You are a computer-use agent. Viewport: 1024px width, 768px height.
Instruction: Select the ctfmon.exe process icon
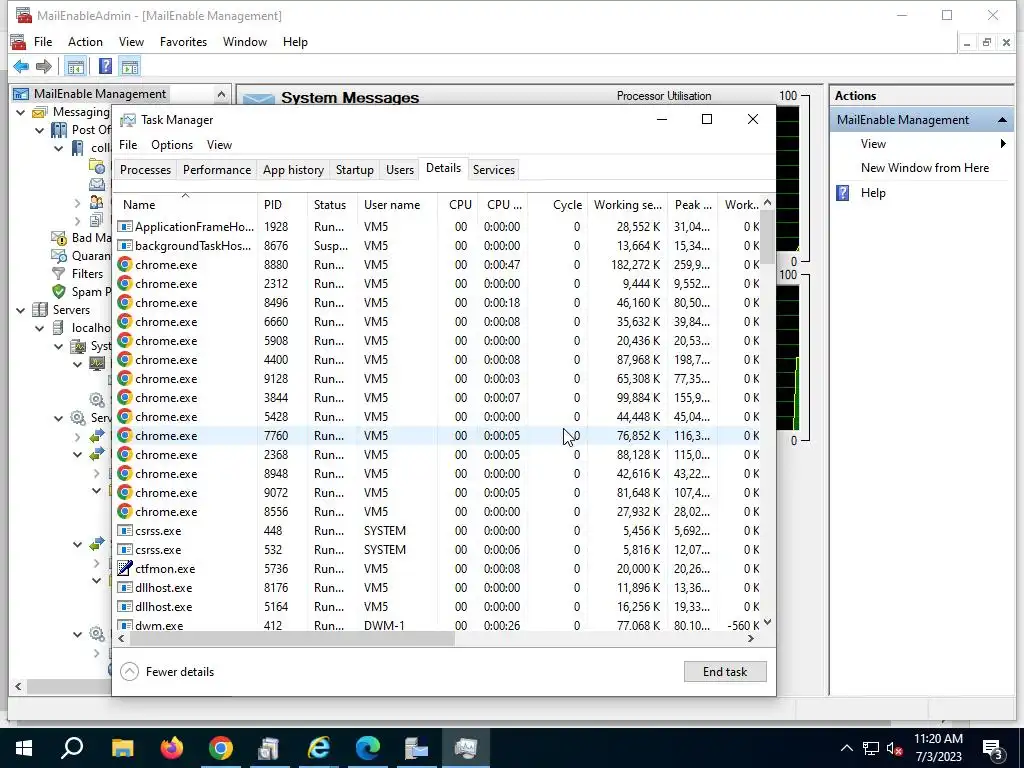125,568
